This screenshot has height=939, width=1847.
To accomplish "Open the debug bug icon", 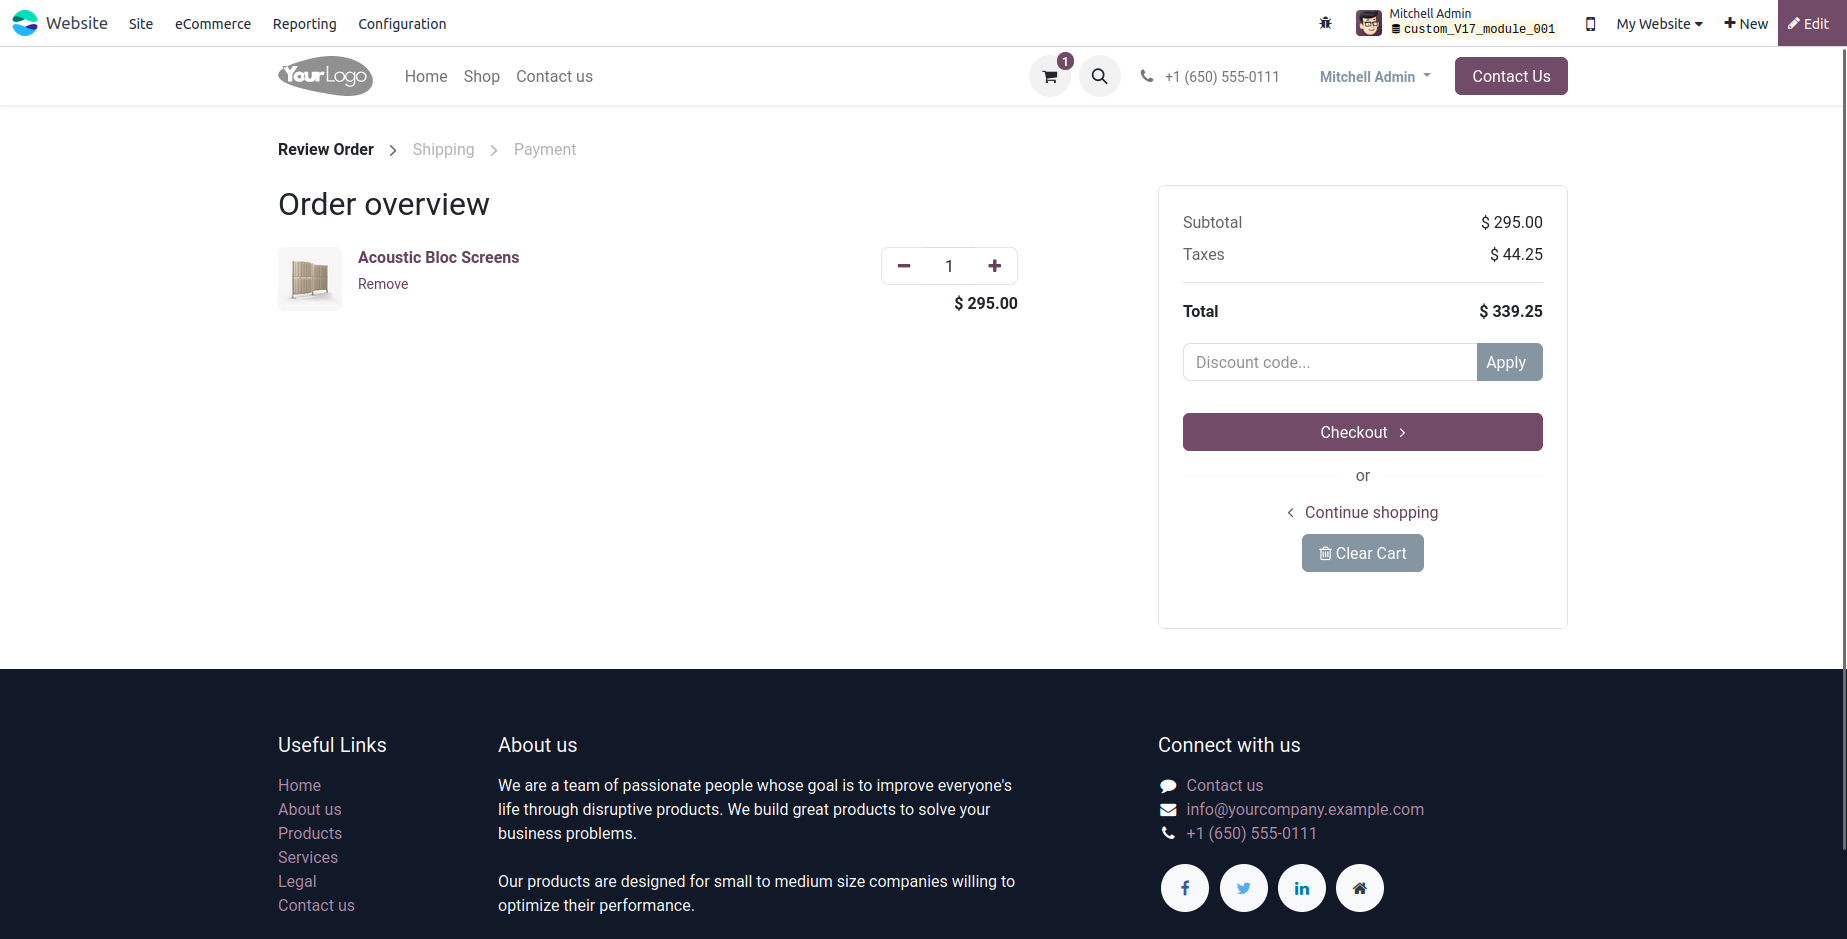I will click(1325, 24).
